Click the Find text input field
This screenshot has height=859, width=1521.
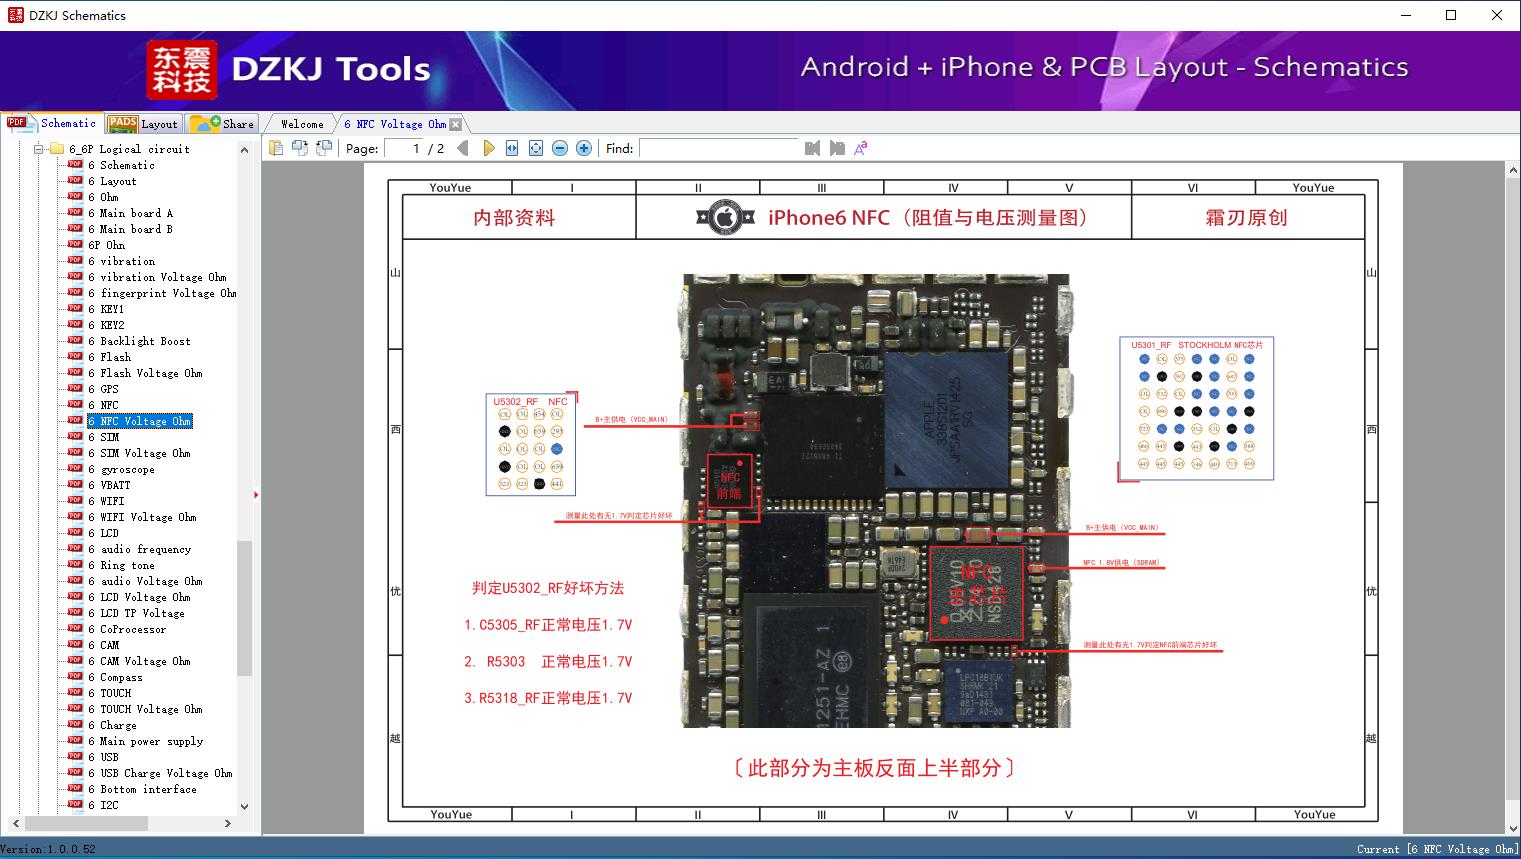point(720,148)
